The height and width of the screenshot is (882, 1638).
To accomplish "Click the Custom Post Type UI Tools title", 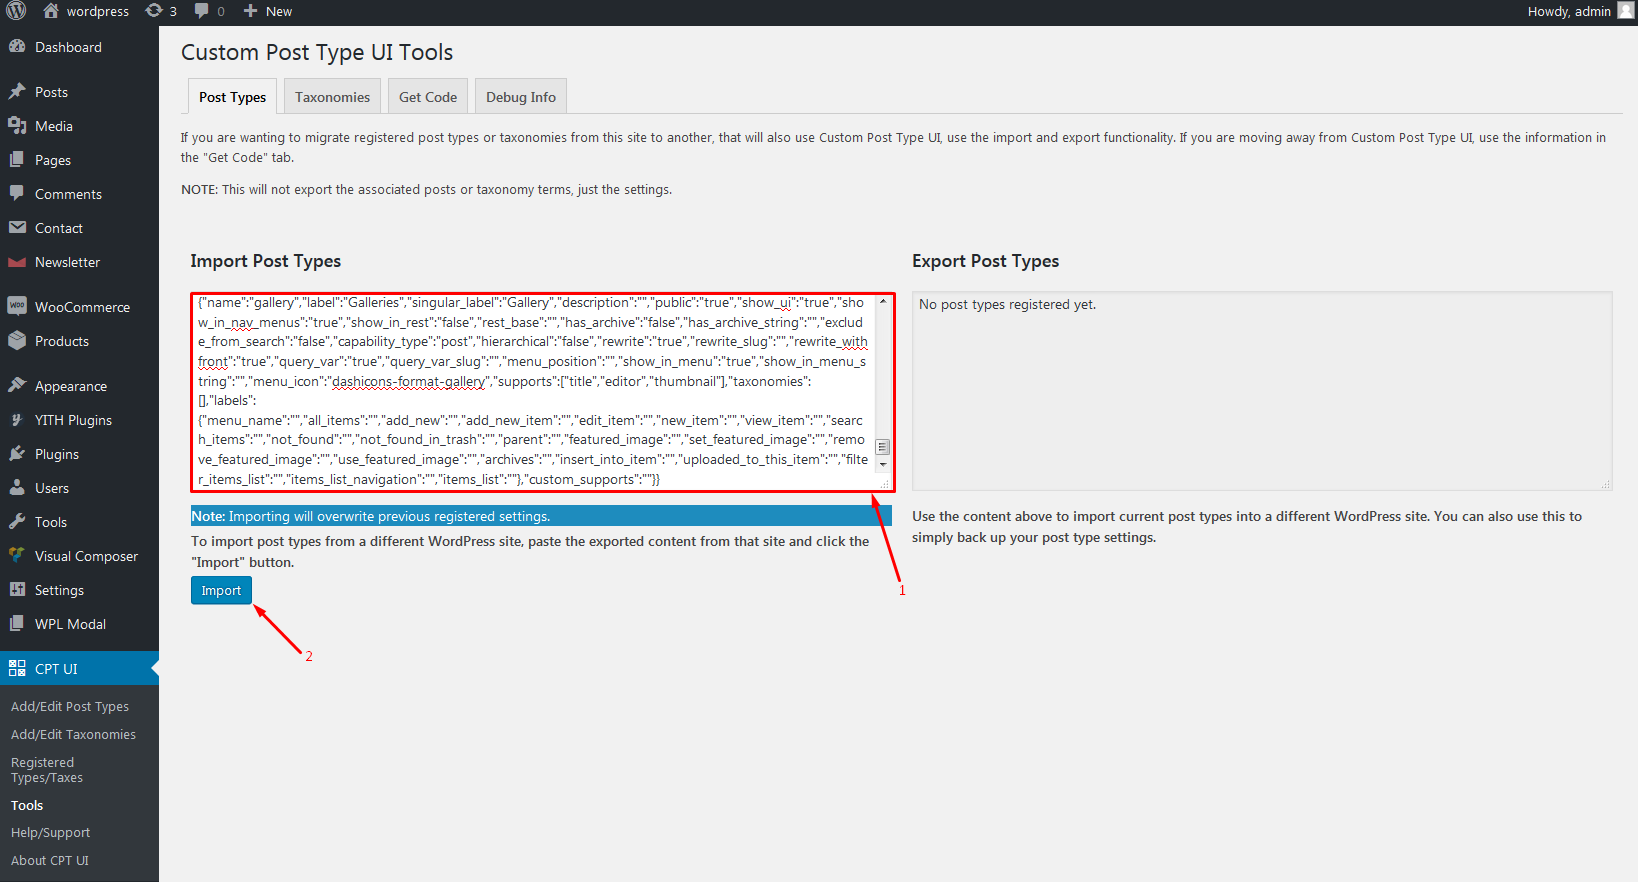I will pyautogui.click(x=317, y=52).
